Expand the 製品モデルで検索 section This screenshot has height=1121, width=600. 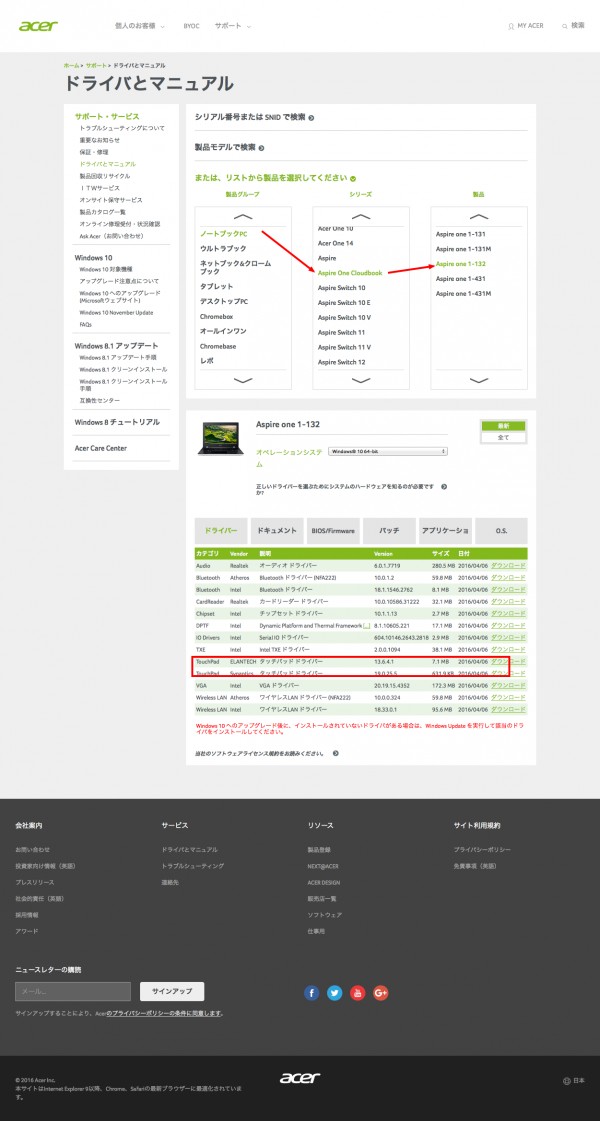coord(230,147)
